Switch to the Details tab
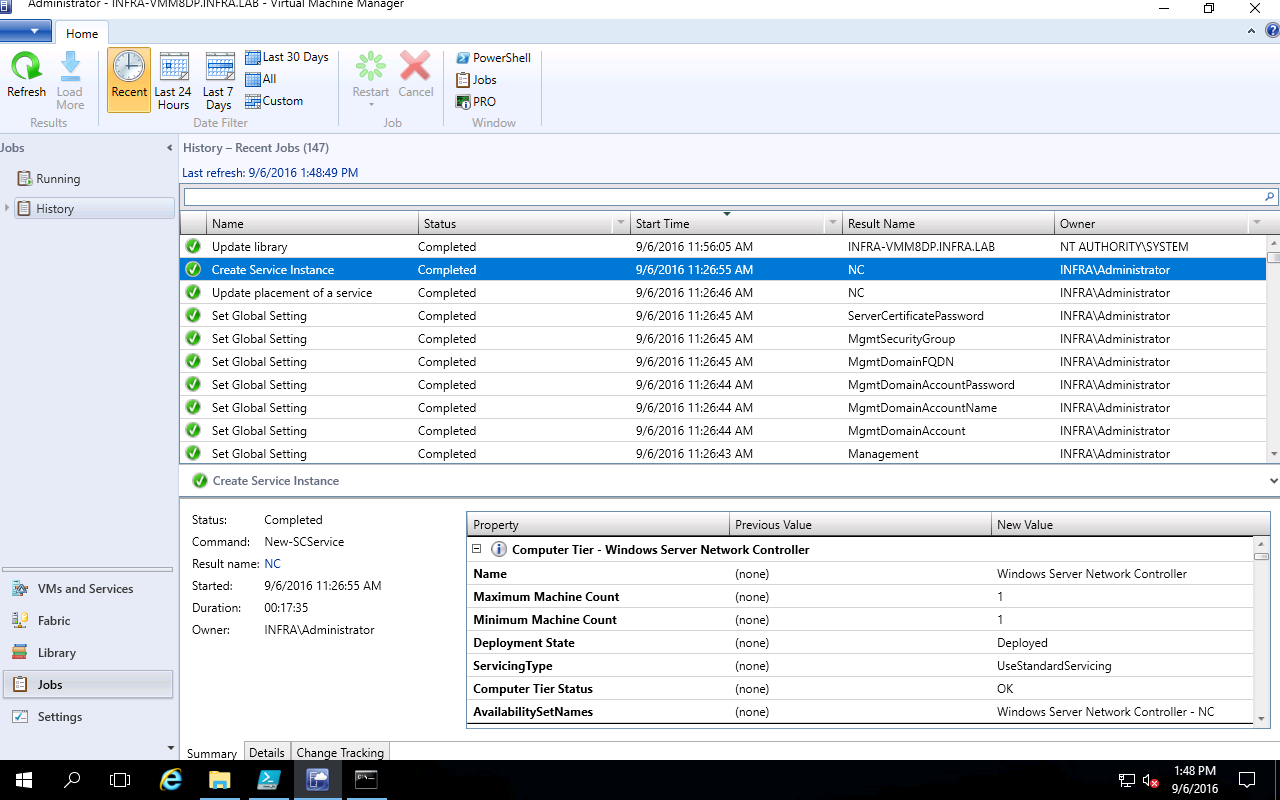The image size is (1280, 800). 267,753
